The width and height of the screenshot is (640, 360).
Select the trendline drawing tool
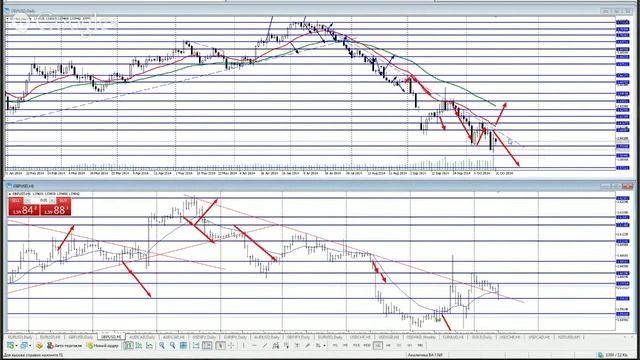point(264,346)
